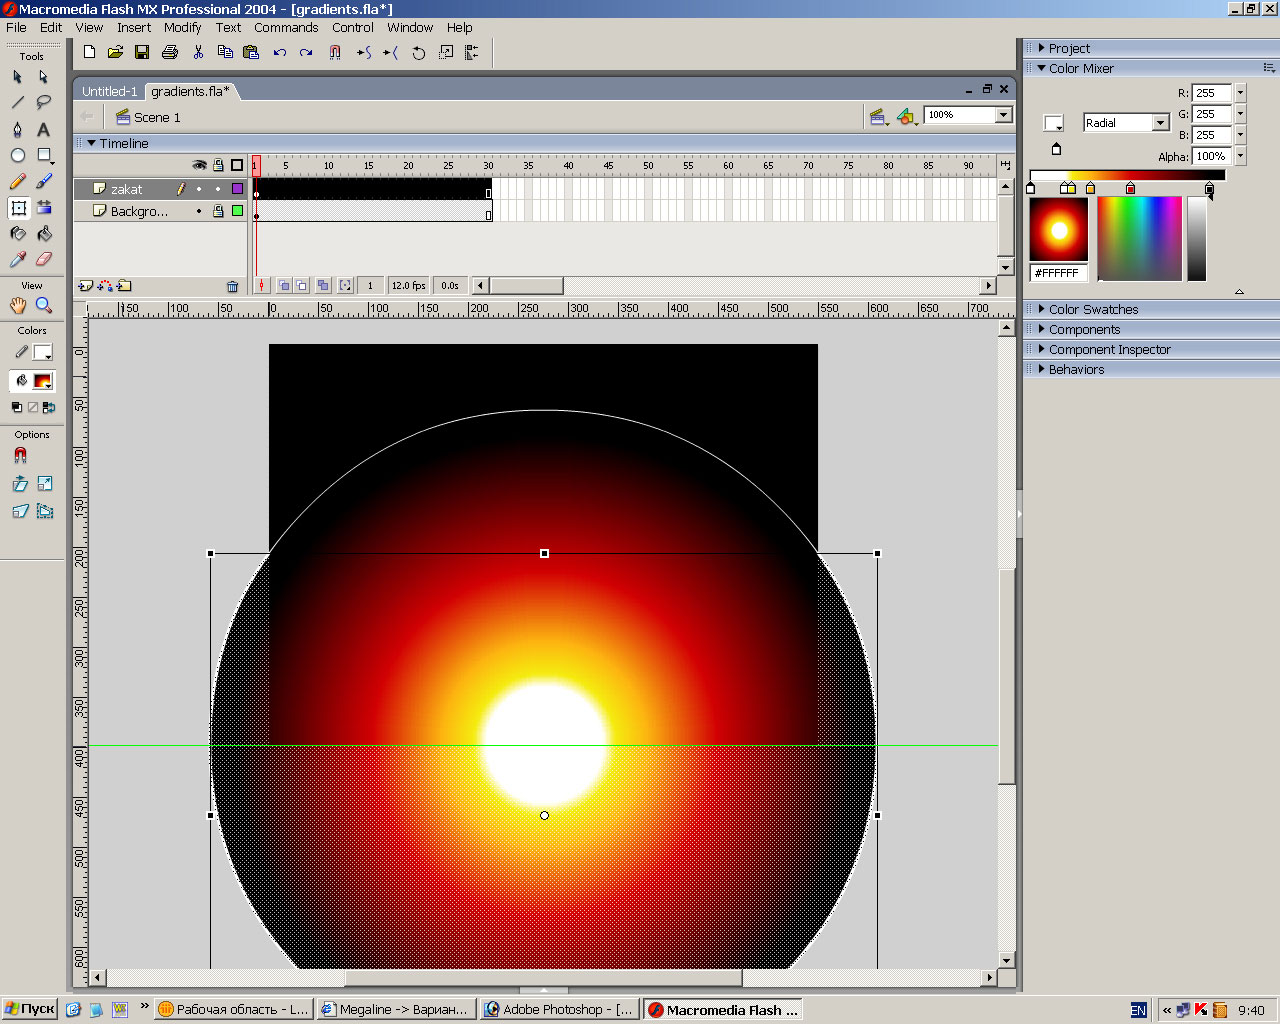Click the Print icon in toolbar
Screen dimensions: 1280x1024
170,52
